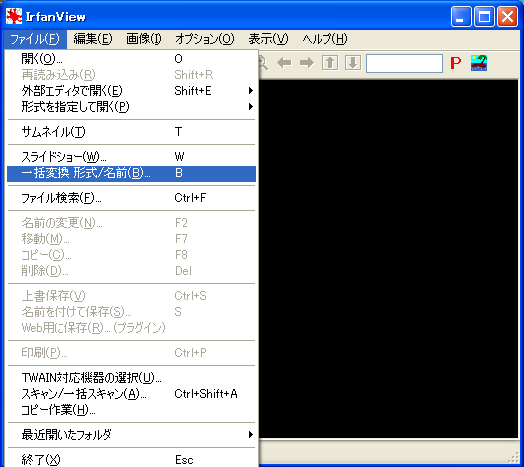Choose 終了(X) to exit IrfanView
524x467 pixels.
(x=131, y=459)
